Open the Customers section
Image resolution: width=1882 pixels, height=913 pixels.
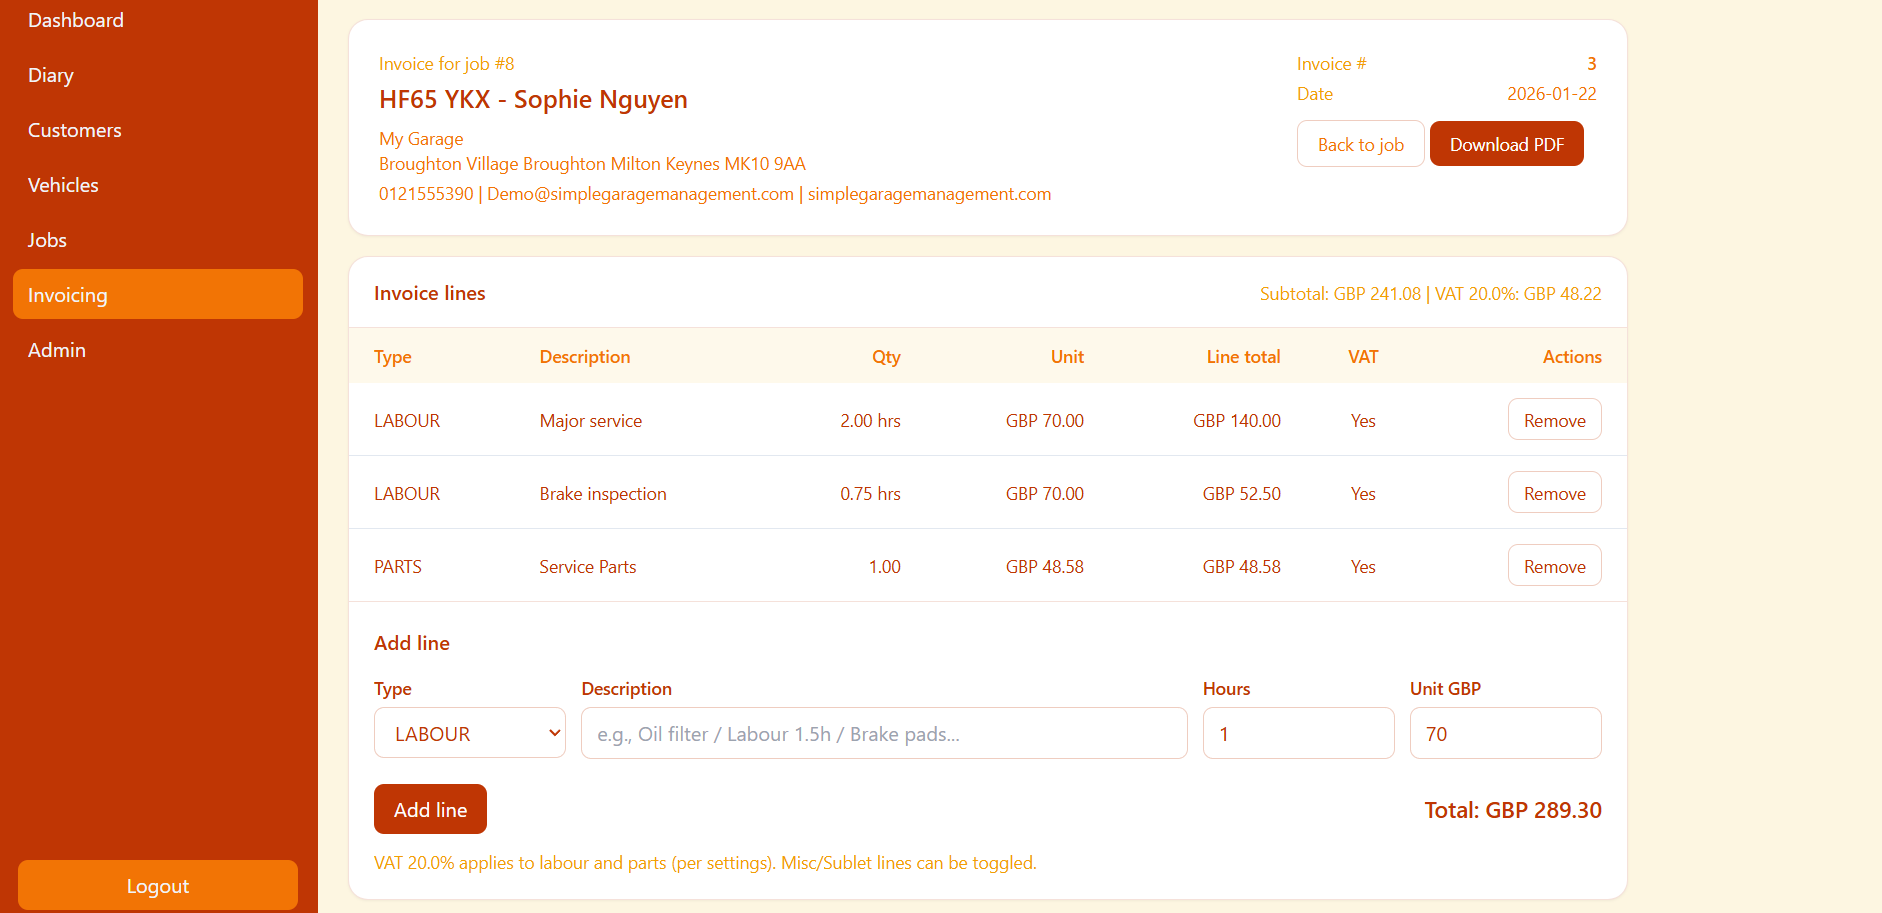point(75,130)
